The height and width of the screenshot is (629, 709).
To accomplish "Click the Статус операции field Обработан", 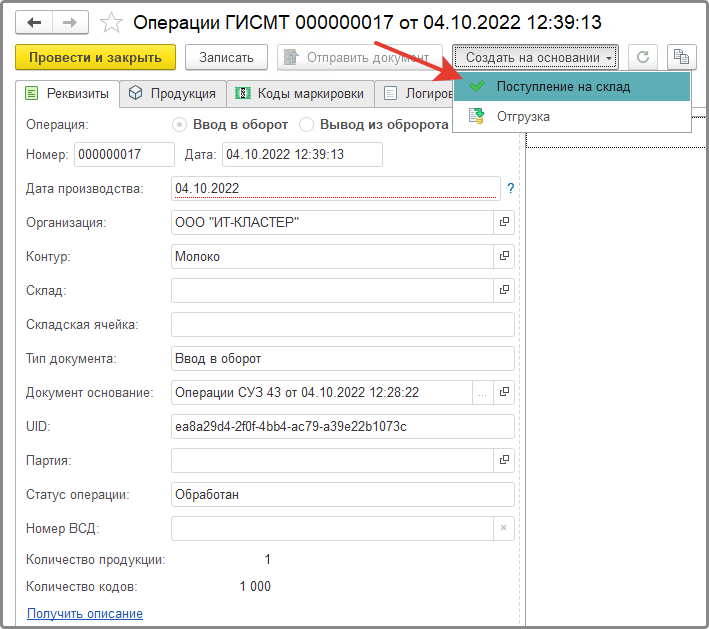I will [x=343, y=494].
